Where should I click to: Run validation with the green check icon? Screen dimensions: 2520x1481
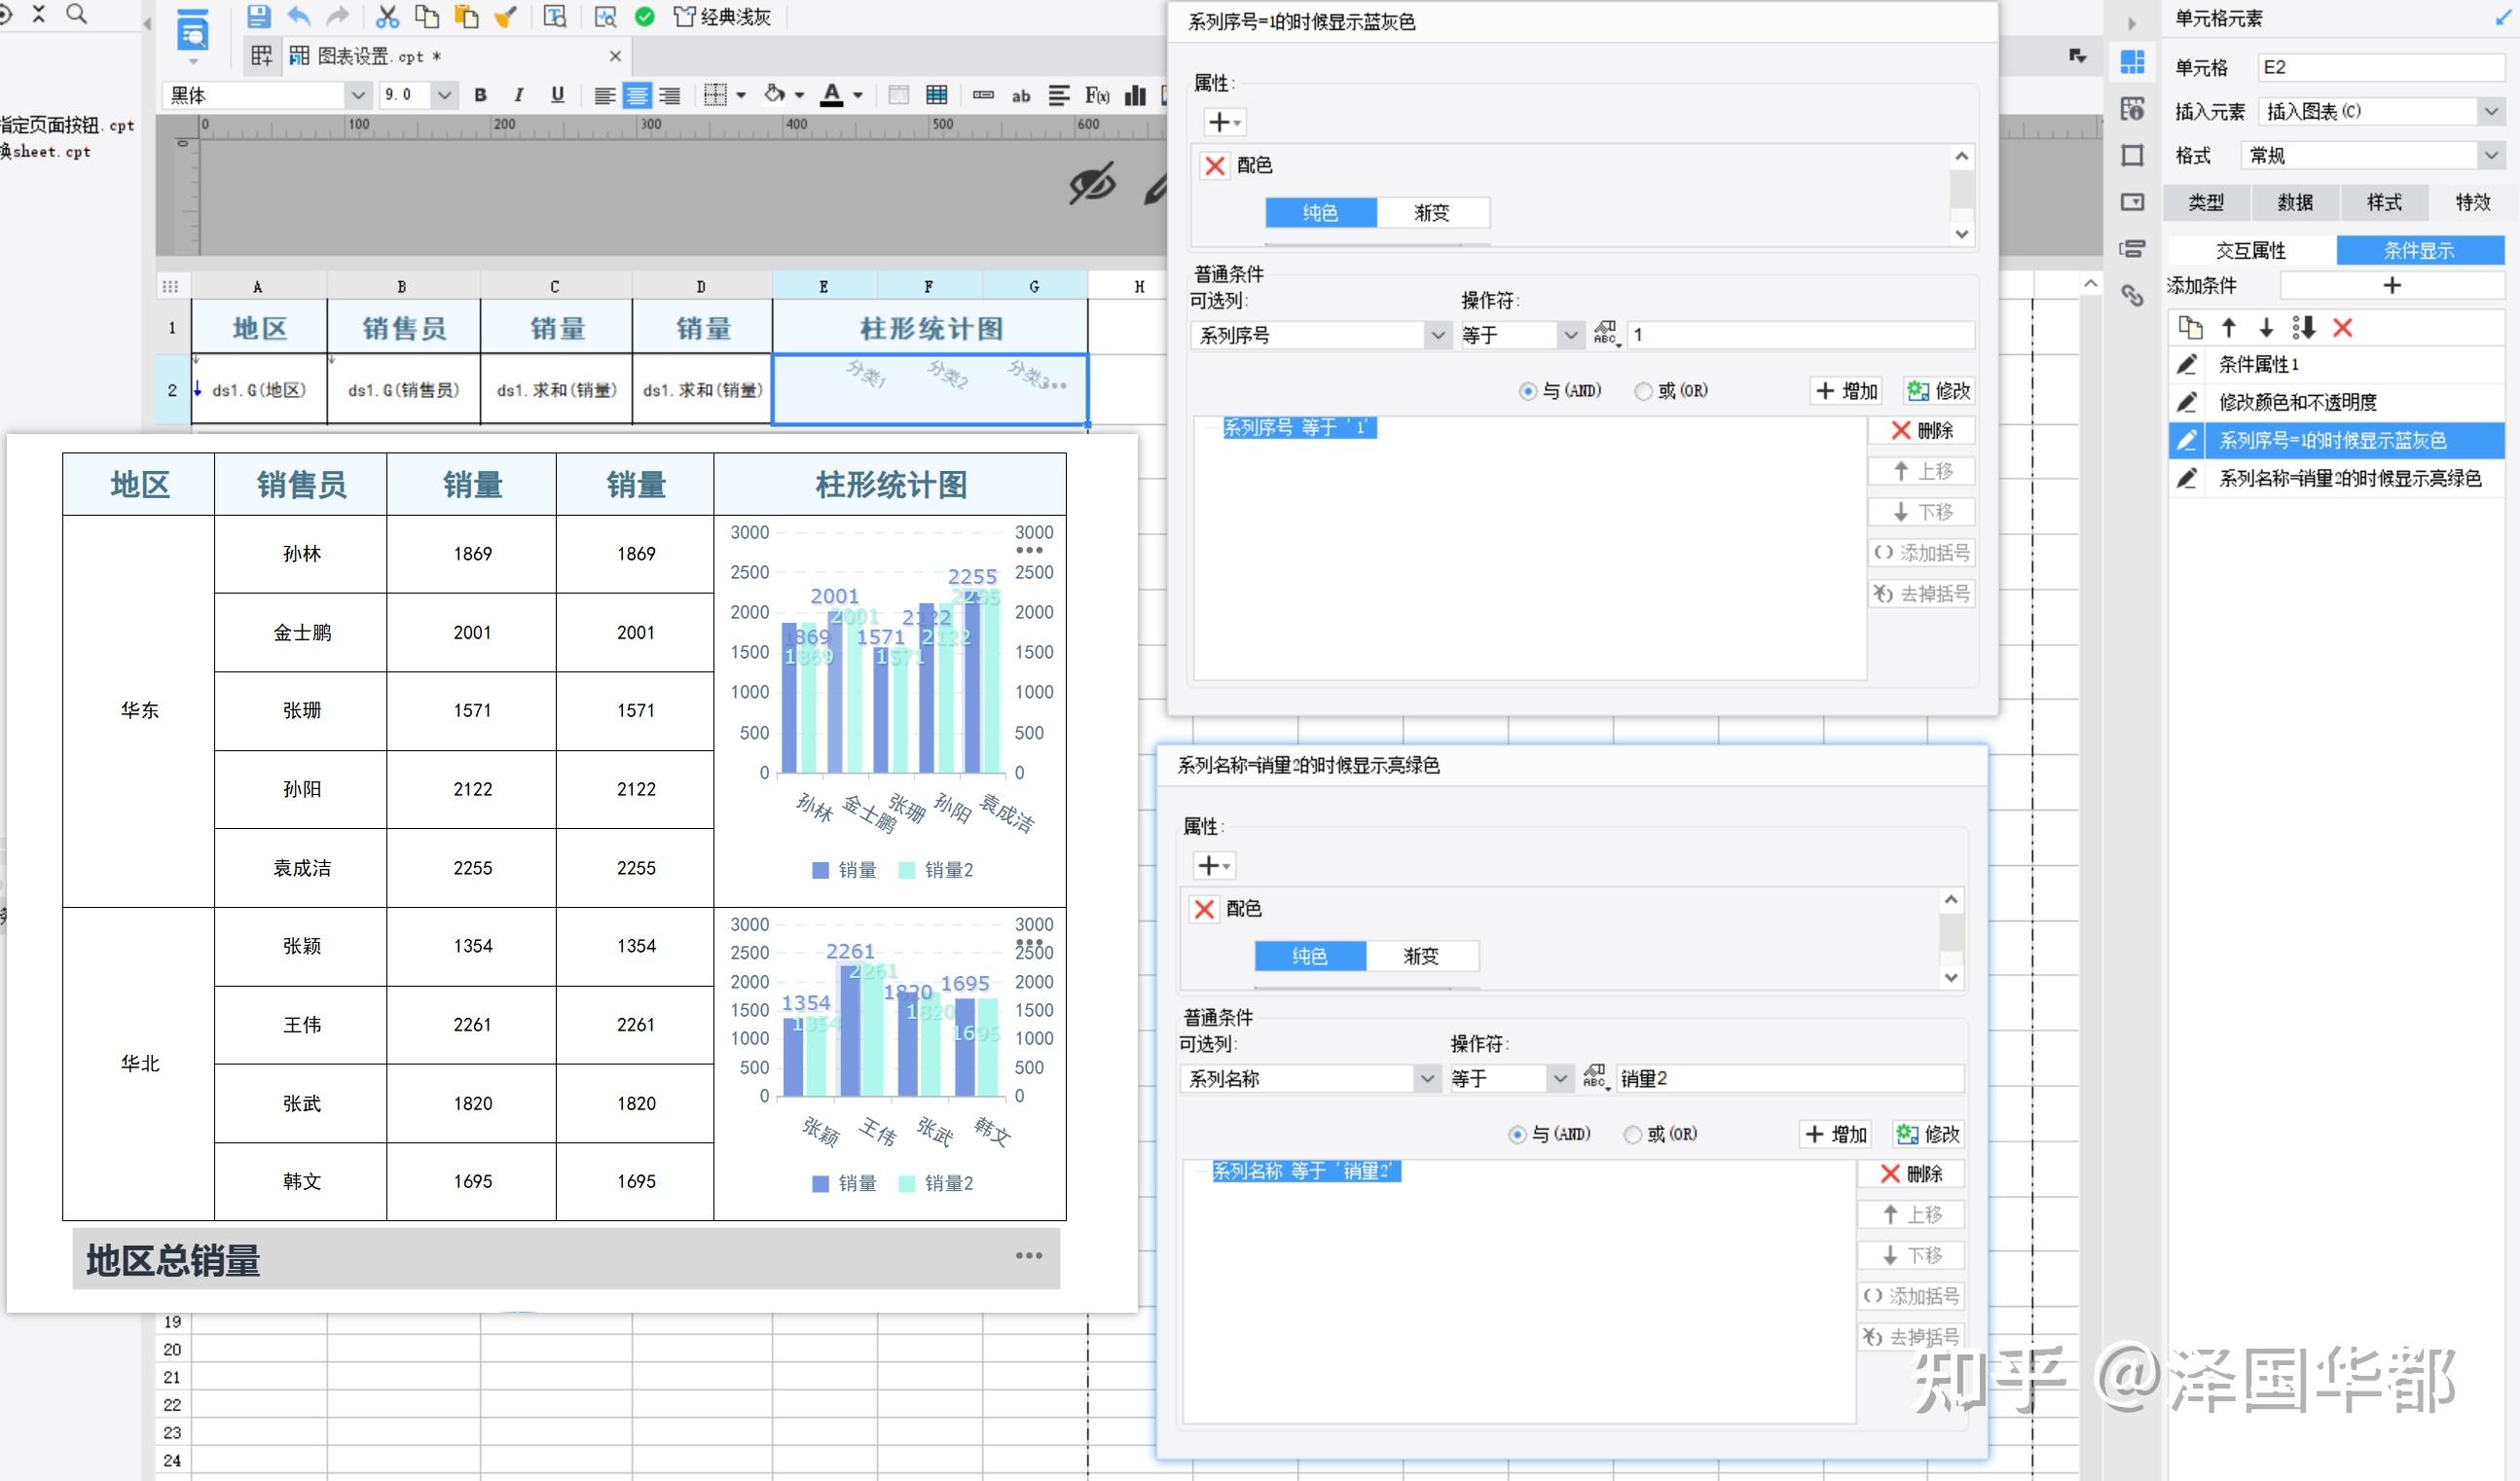(645, 17)
